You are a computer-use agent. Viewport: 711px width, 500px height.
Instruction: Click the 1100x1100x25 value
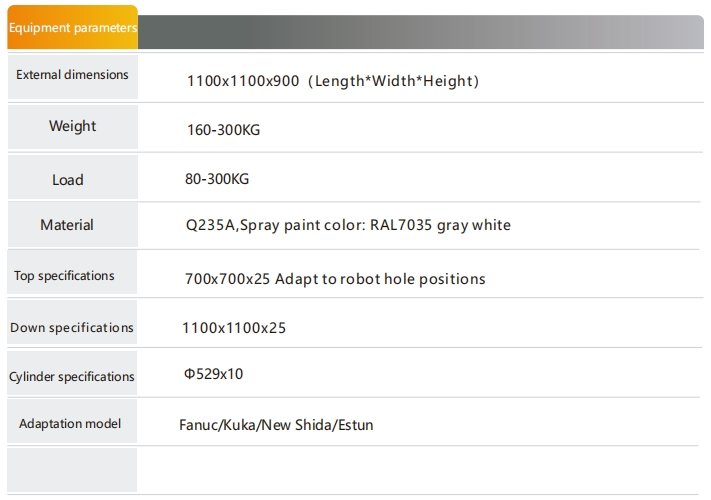click(234, 328)
